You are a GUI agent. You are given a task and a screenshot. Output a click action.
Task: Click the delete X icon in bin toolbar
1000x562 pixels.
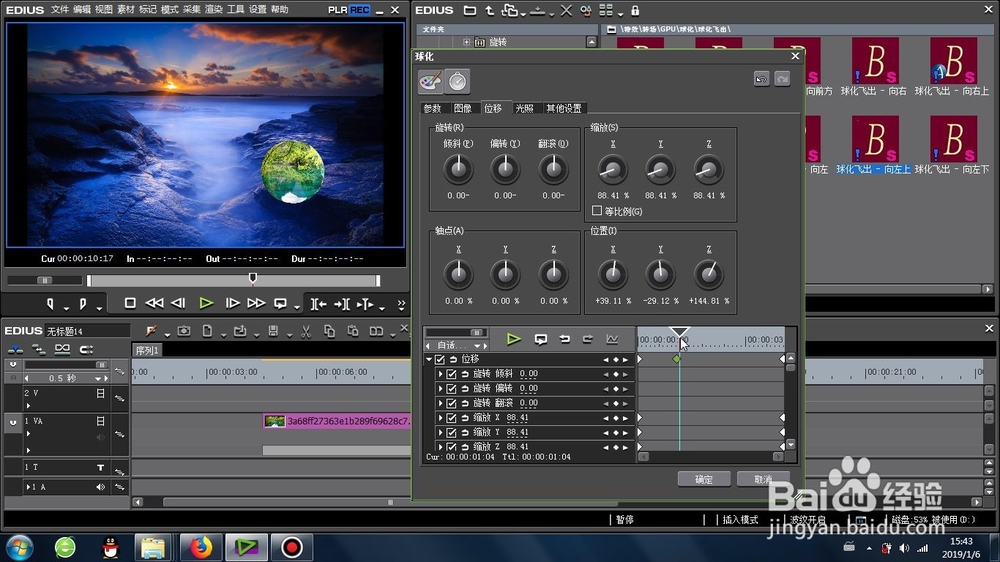(x=566, y=11)
